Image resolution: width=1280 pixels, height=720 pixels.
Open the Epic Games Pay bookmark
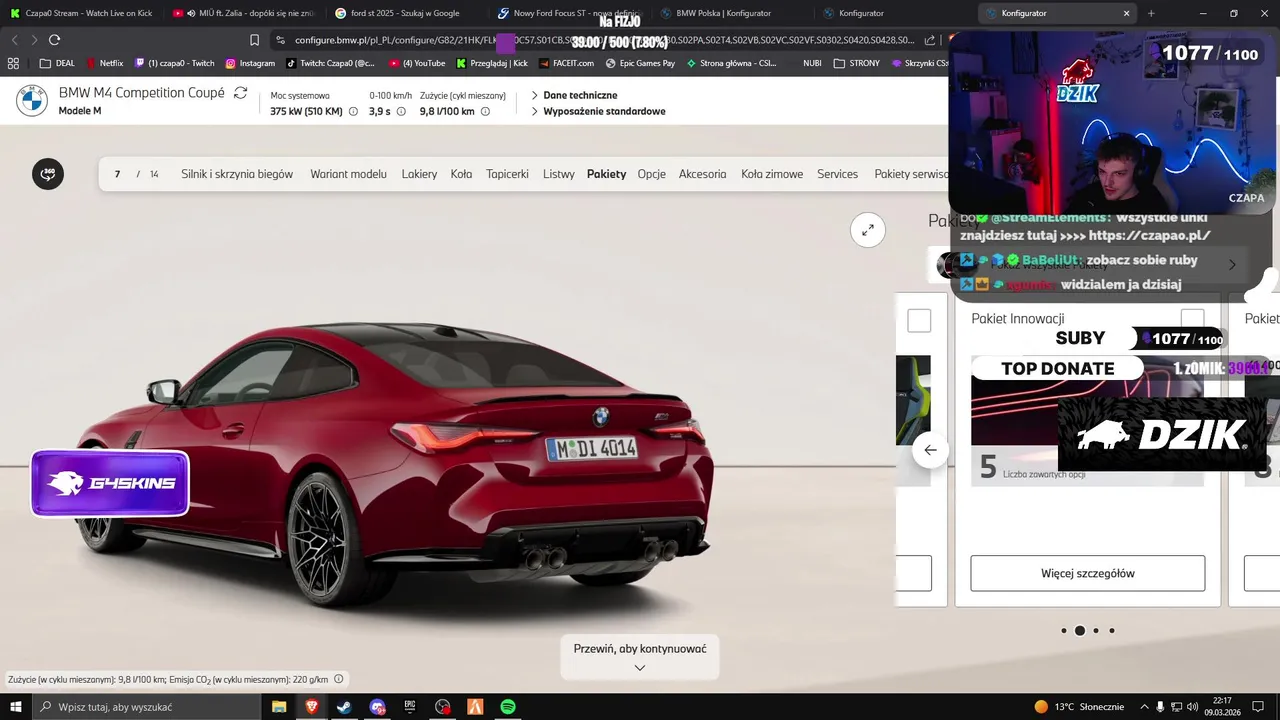point(640,63)
